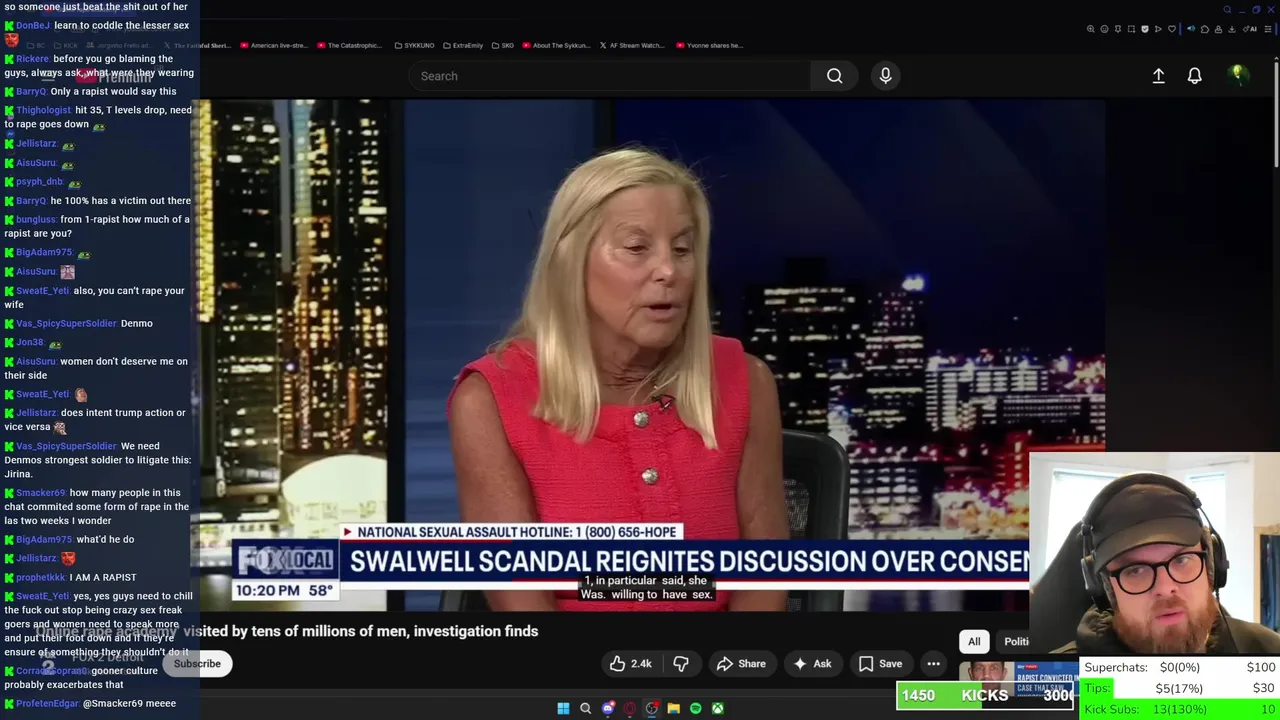Click the Tips $5(17%) goal bar
The width and height of the screenshot is (1280, 720).
(x=1180, y=688)
